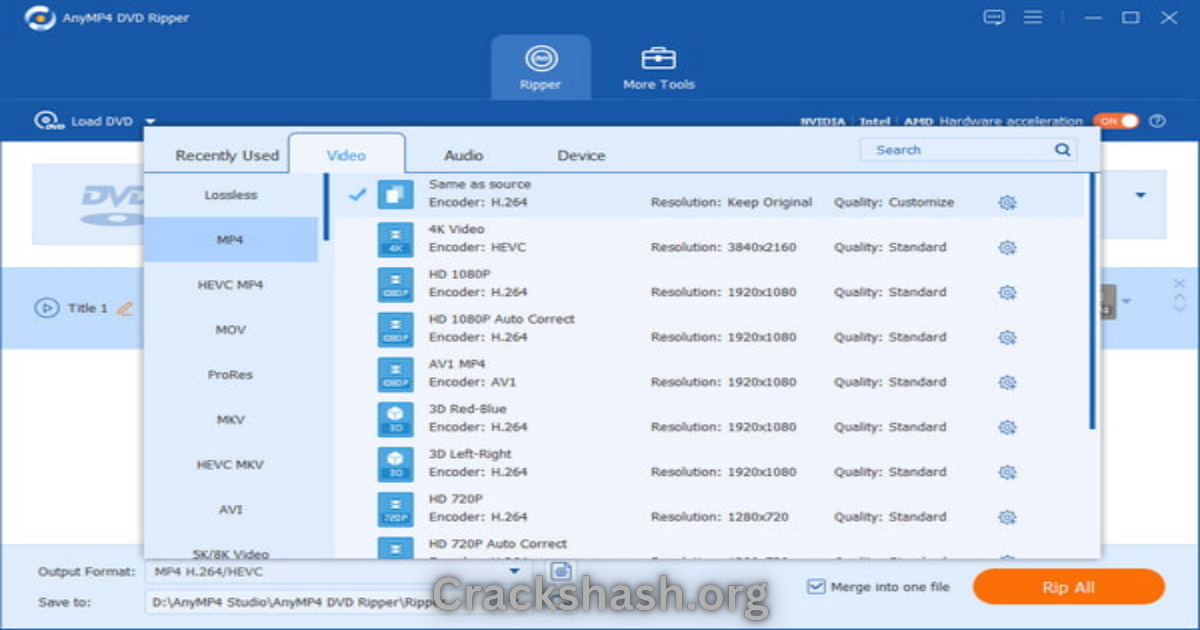Choose AVI format category

[x=231, y=510]
